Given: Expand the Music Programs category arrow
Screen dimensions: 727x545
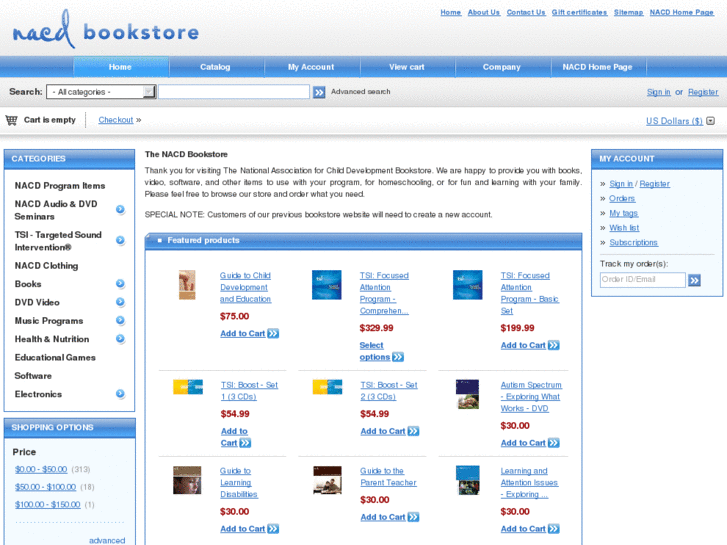Looking at the screenshot, I should (x=120, y=321).
